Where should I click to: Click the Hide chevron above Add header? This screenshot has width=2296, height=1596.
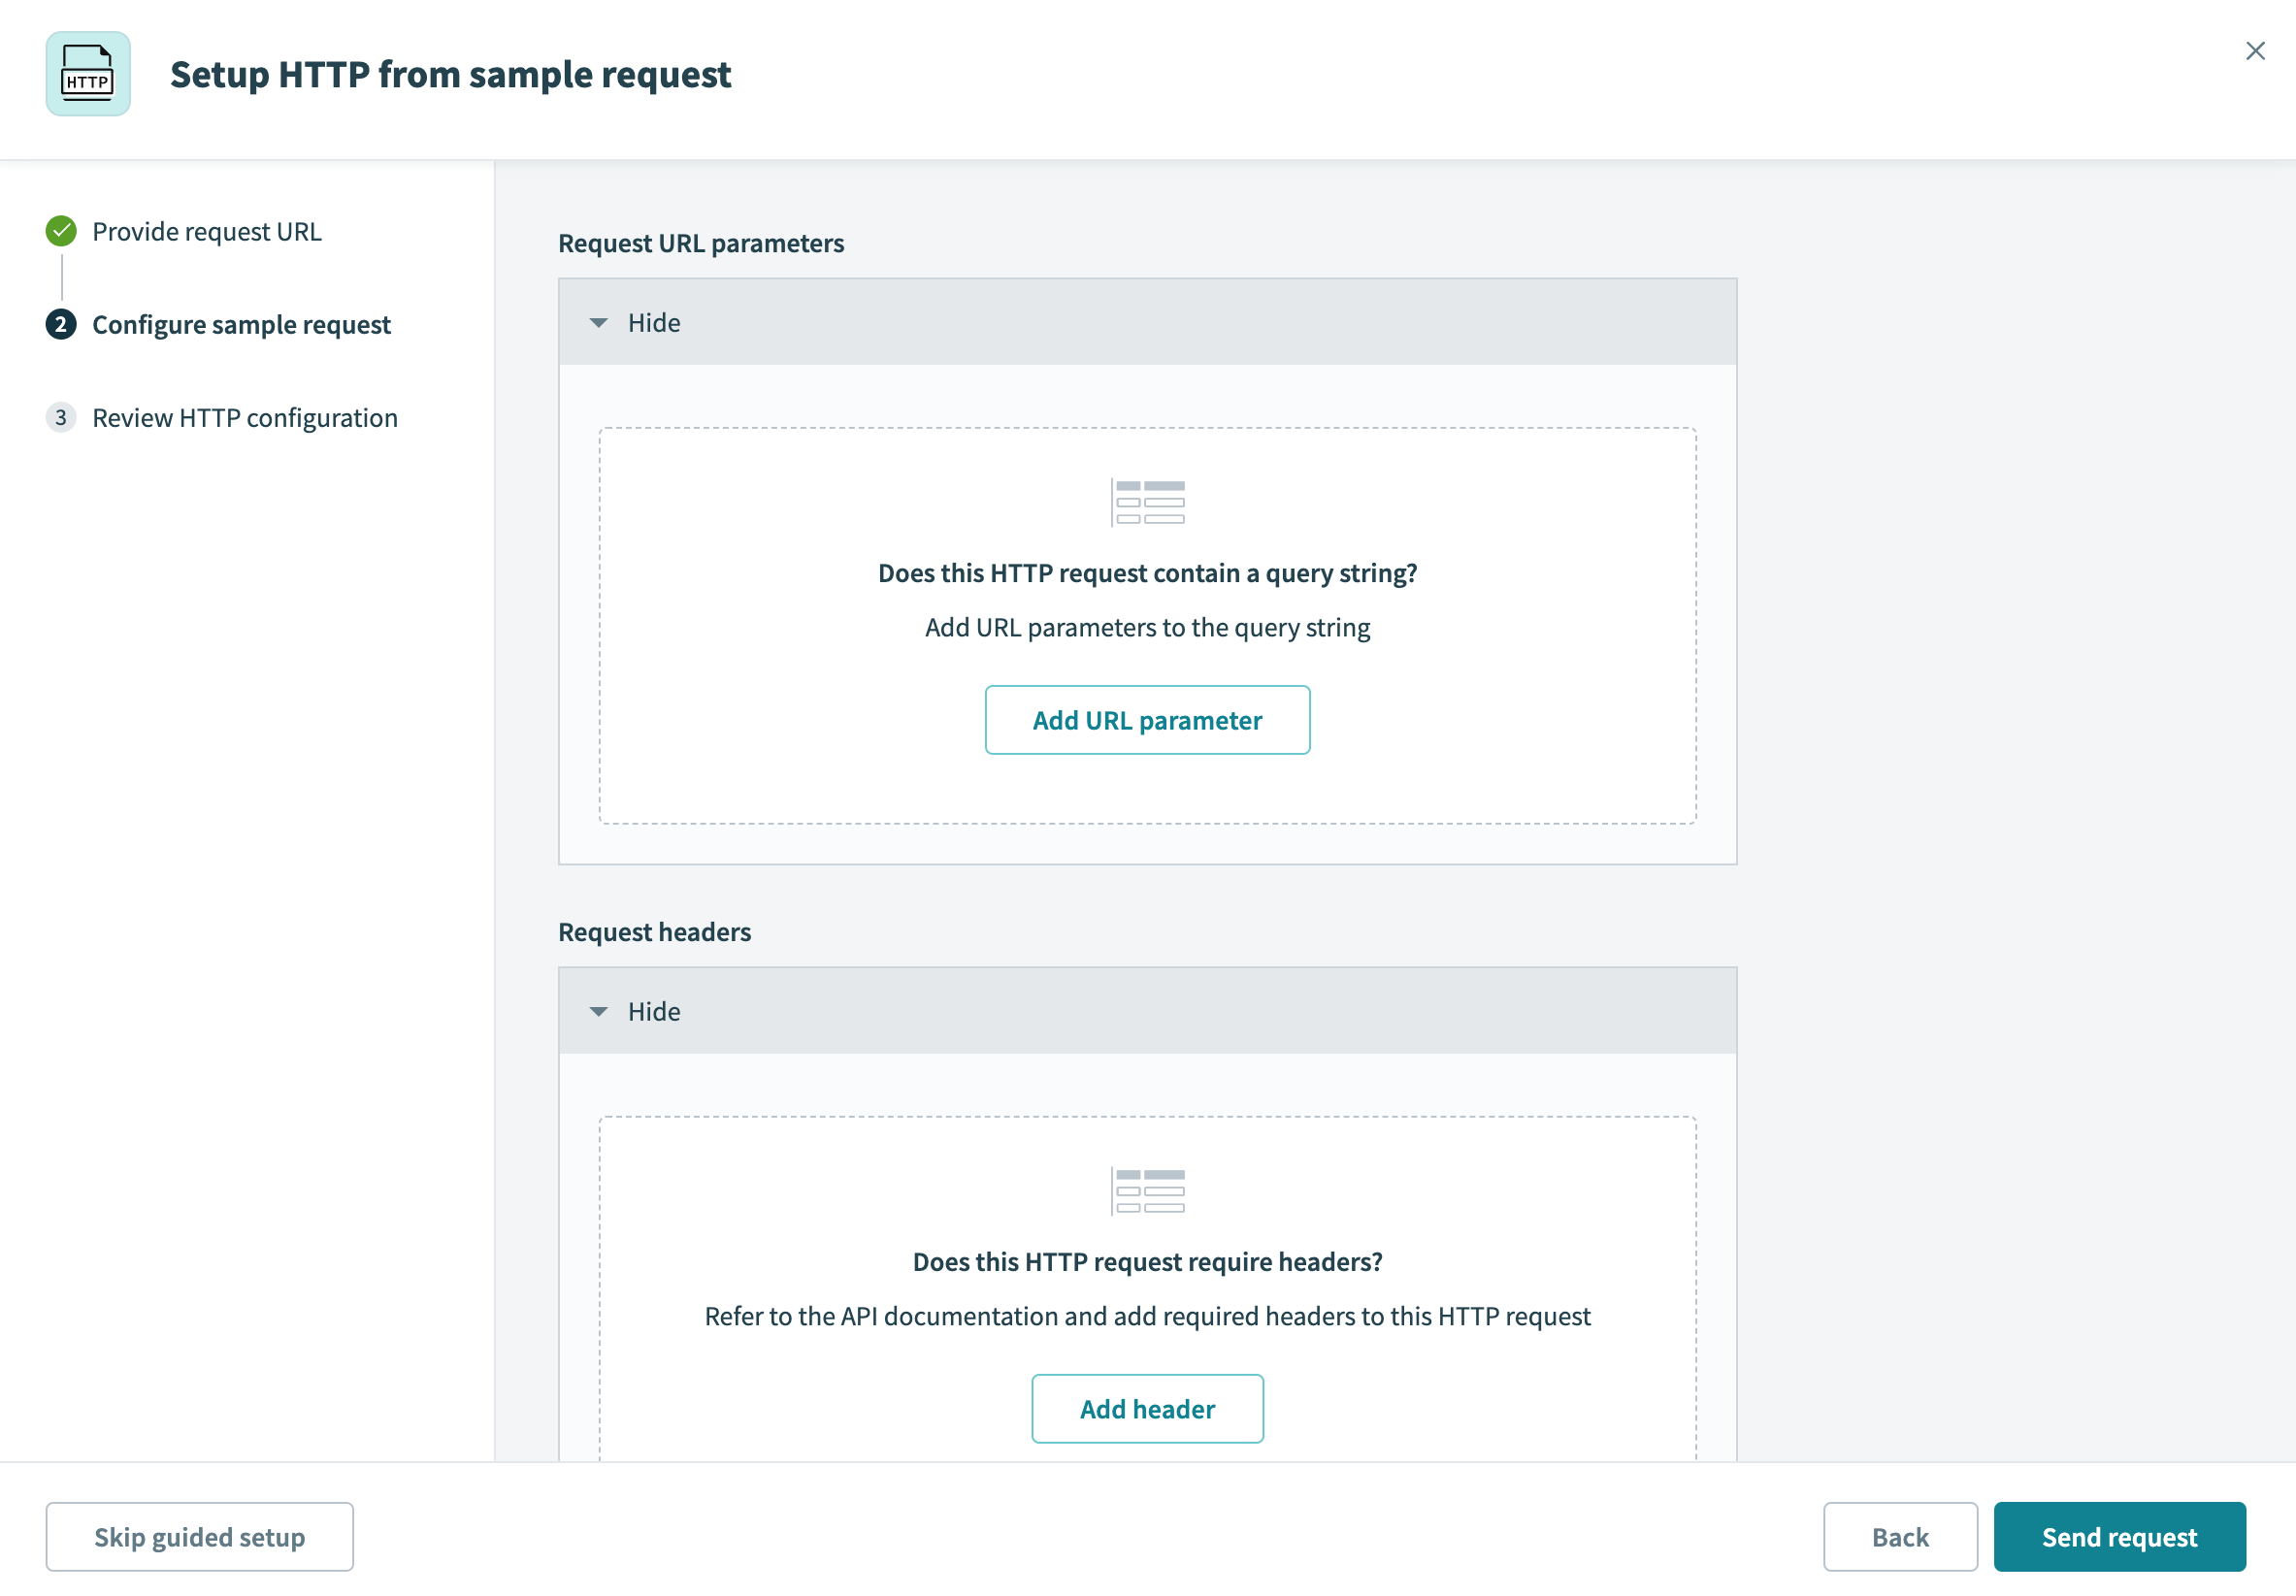coord(598,1011)
